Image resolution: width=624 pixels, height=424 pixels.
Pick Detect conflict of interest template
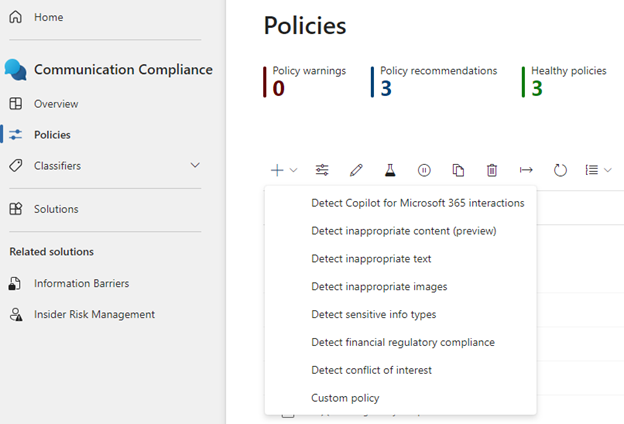(x=371, y=370)
